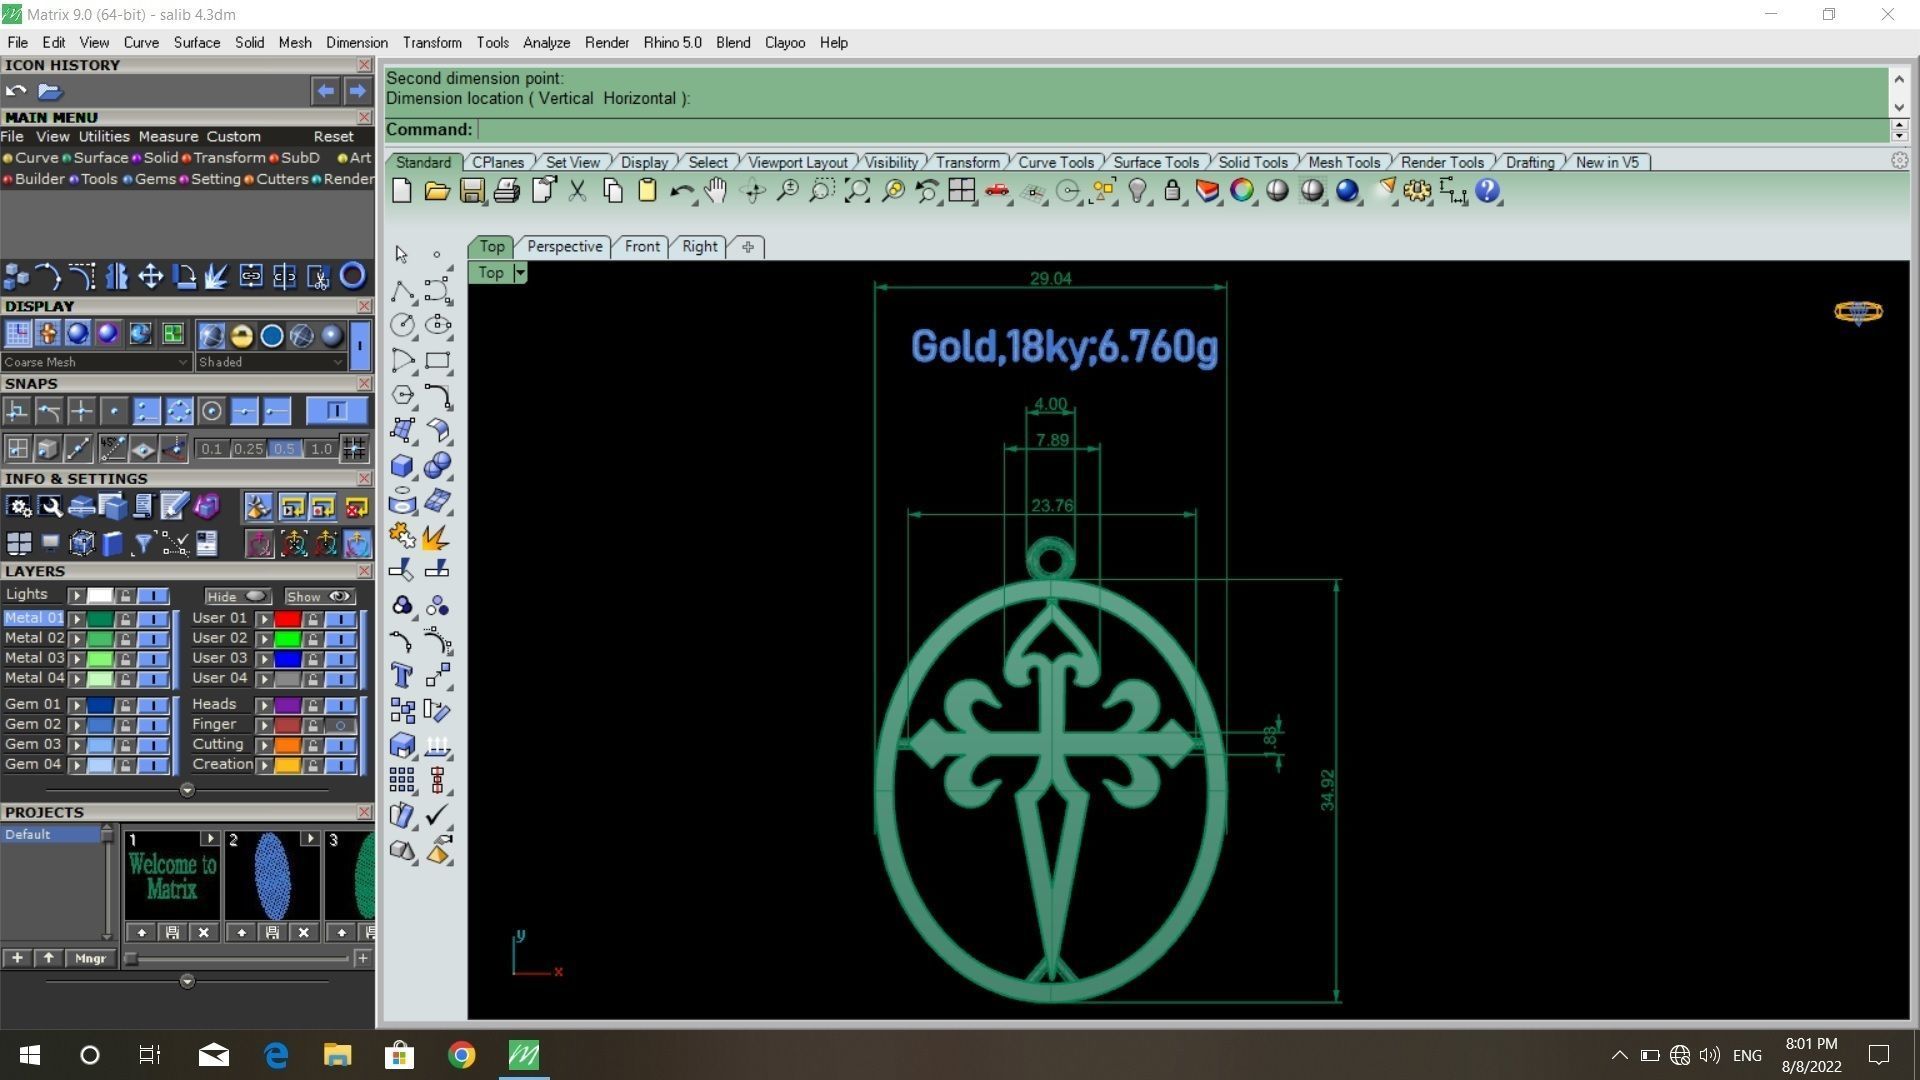Set grid snap spacing to 0.5
The height and width of the screenshot is (1080, 1920).
click(284, 449)
